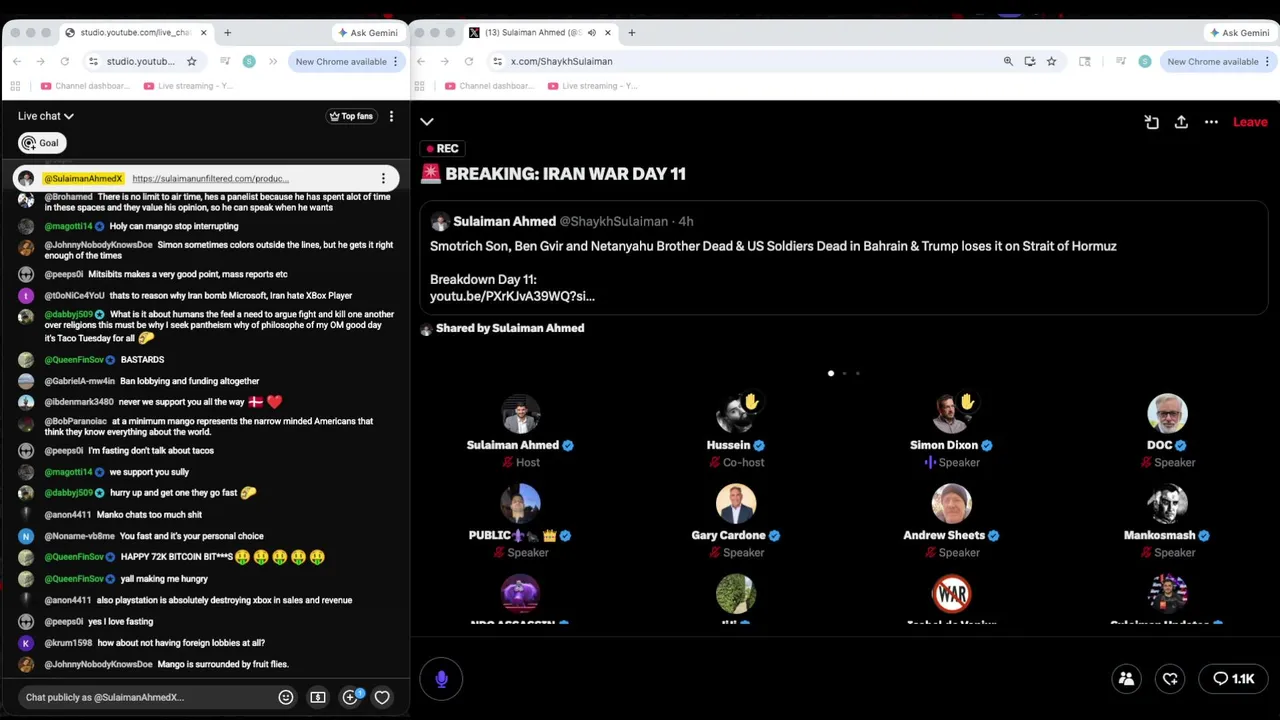The height and width of the screenshot is (720, 1280).
Task: Click Ask Gemini in the X window
Action: tap(1240, 33)
